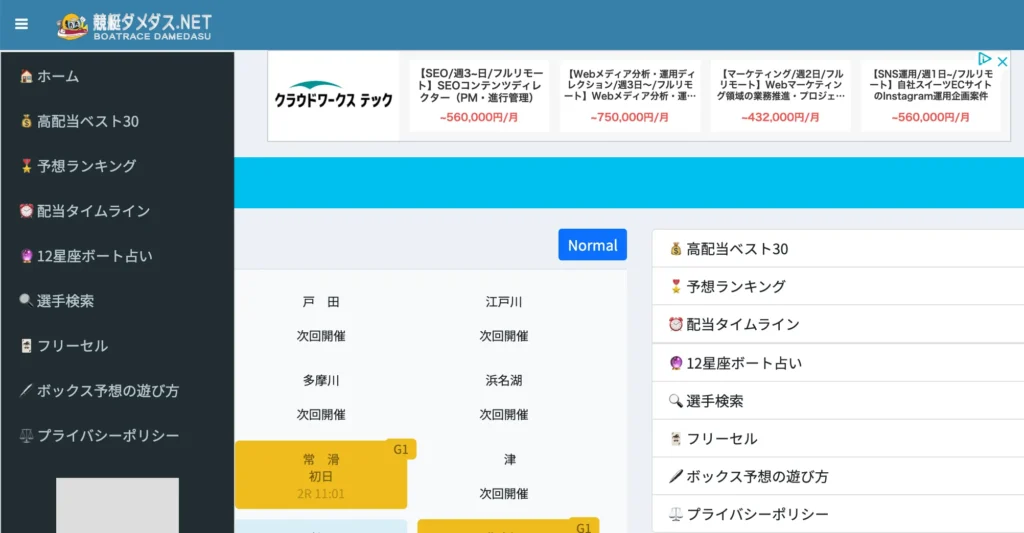Image resolution: width=1024 pixels, height=533 pixels.
Task: Open 選手検索 link in right panel
Action: (x=838, y=401)
